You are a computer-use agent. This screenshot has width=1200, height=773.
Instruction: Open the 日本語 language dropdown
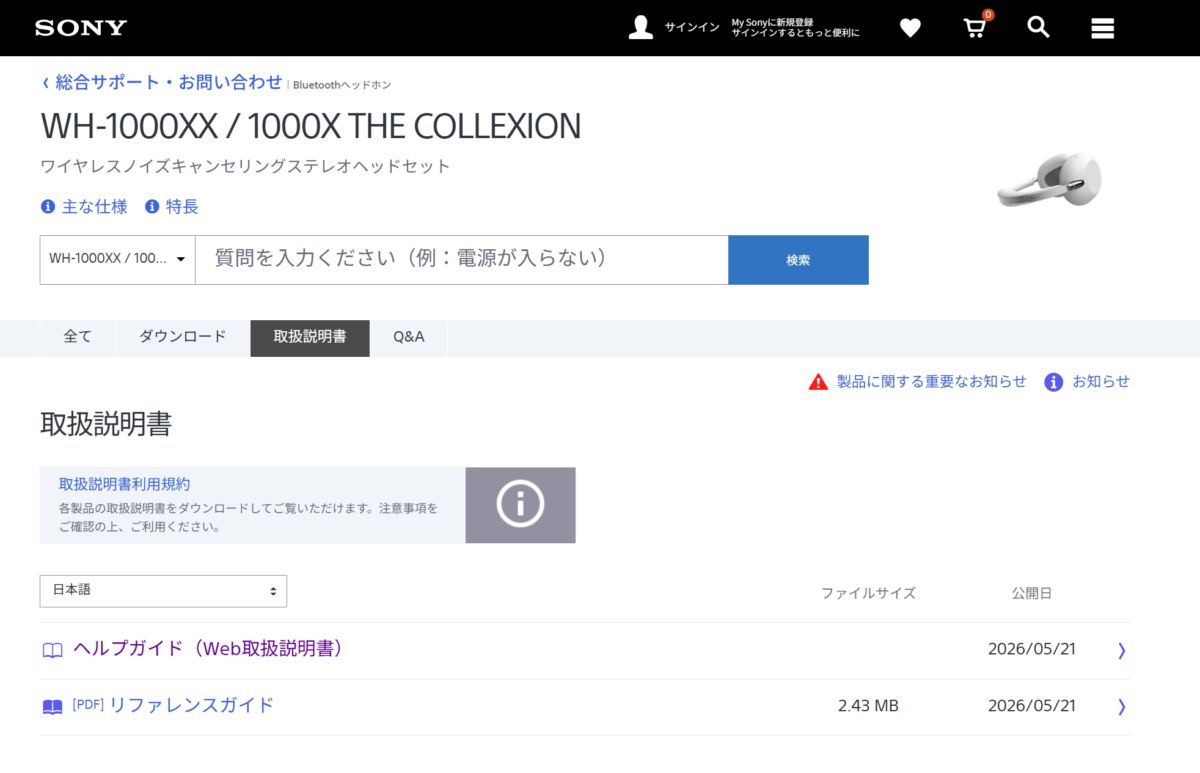click(x=163, y=591)
